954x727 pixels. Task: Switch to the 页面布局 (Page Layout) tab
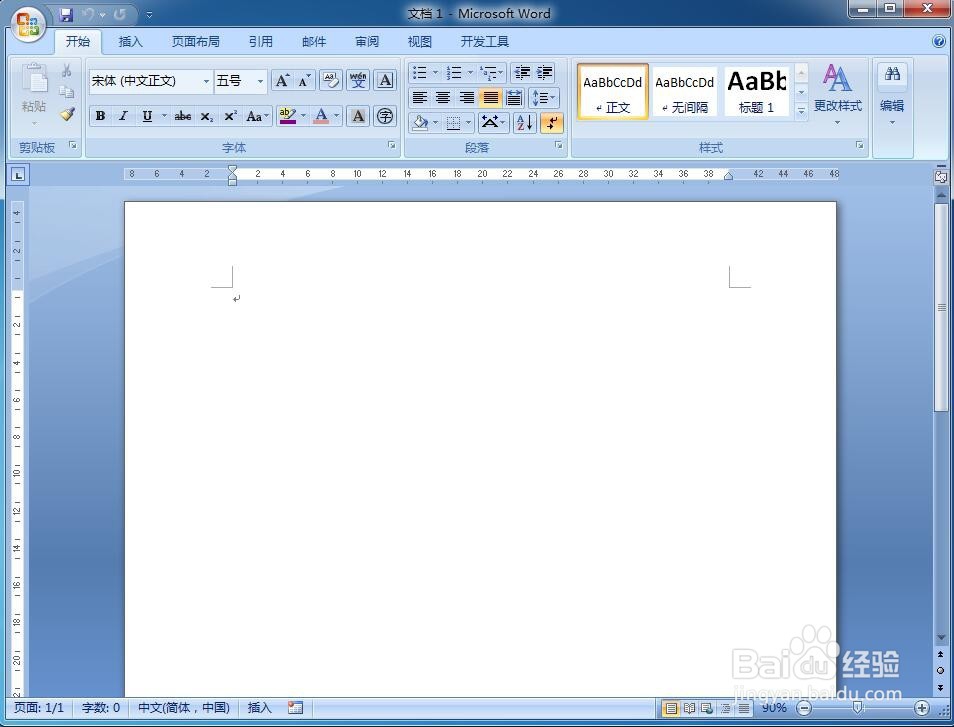tap(195, 41)
